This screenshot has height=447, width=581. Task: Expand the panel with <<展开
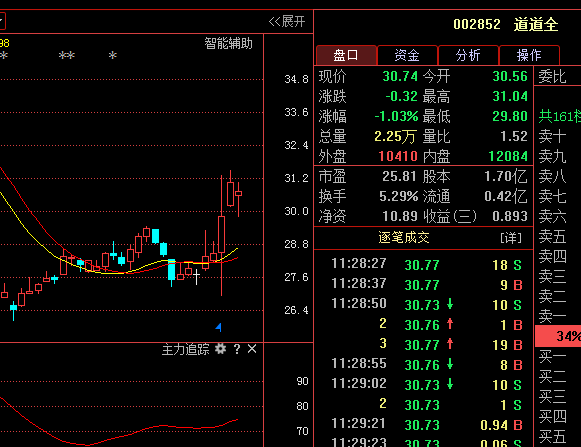287,21
